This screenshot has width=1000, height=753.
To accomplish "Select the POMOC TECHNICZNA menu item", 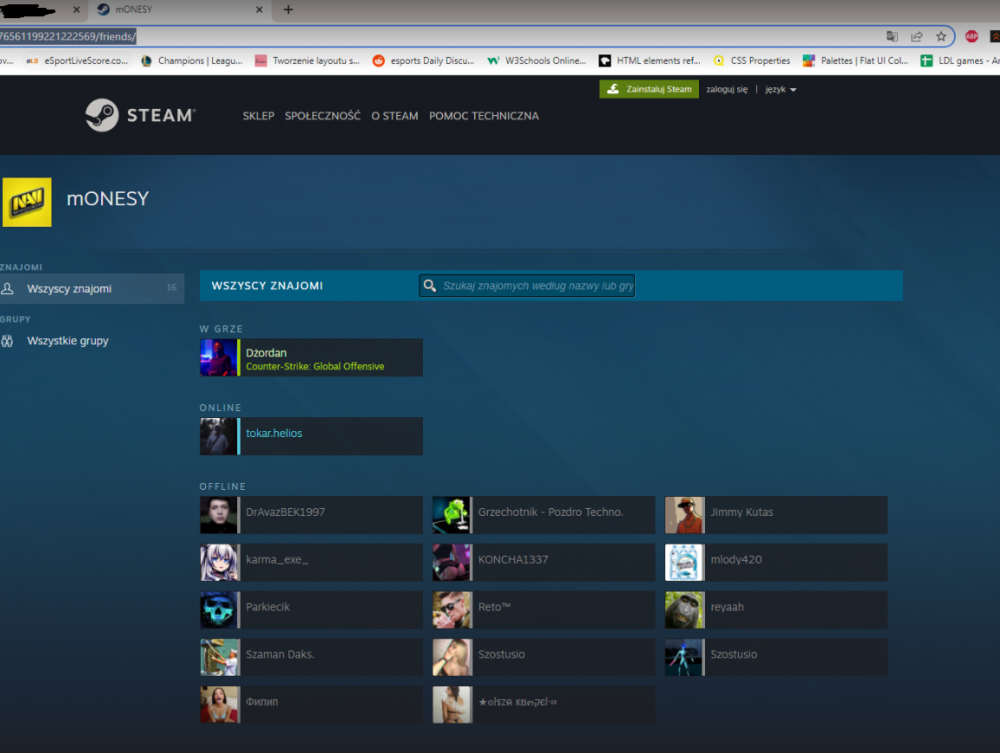I will tap(484, 116).
